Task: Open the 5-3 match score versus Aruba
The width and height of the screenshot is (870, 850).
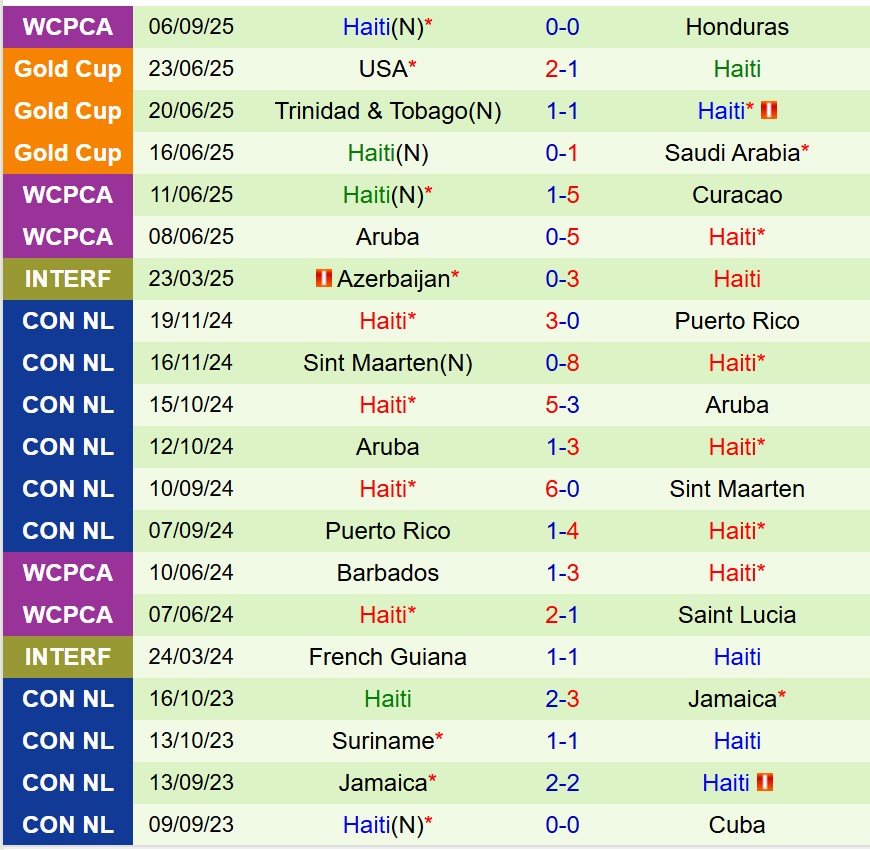Action: [x=562, y=405]
